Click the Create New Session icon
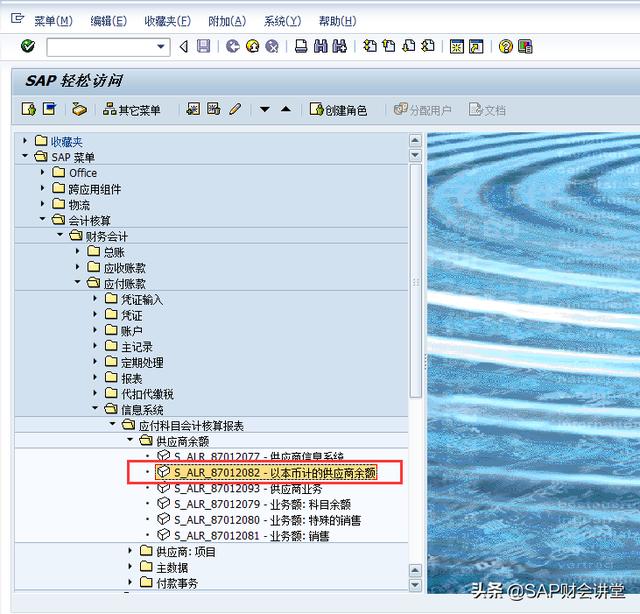Viewport: 640px width, 614px height. pos(456,47)
